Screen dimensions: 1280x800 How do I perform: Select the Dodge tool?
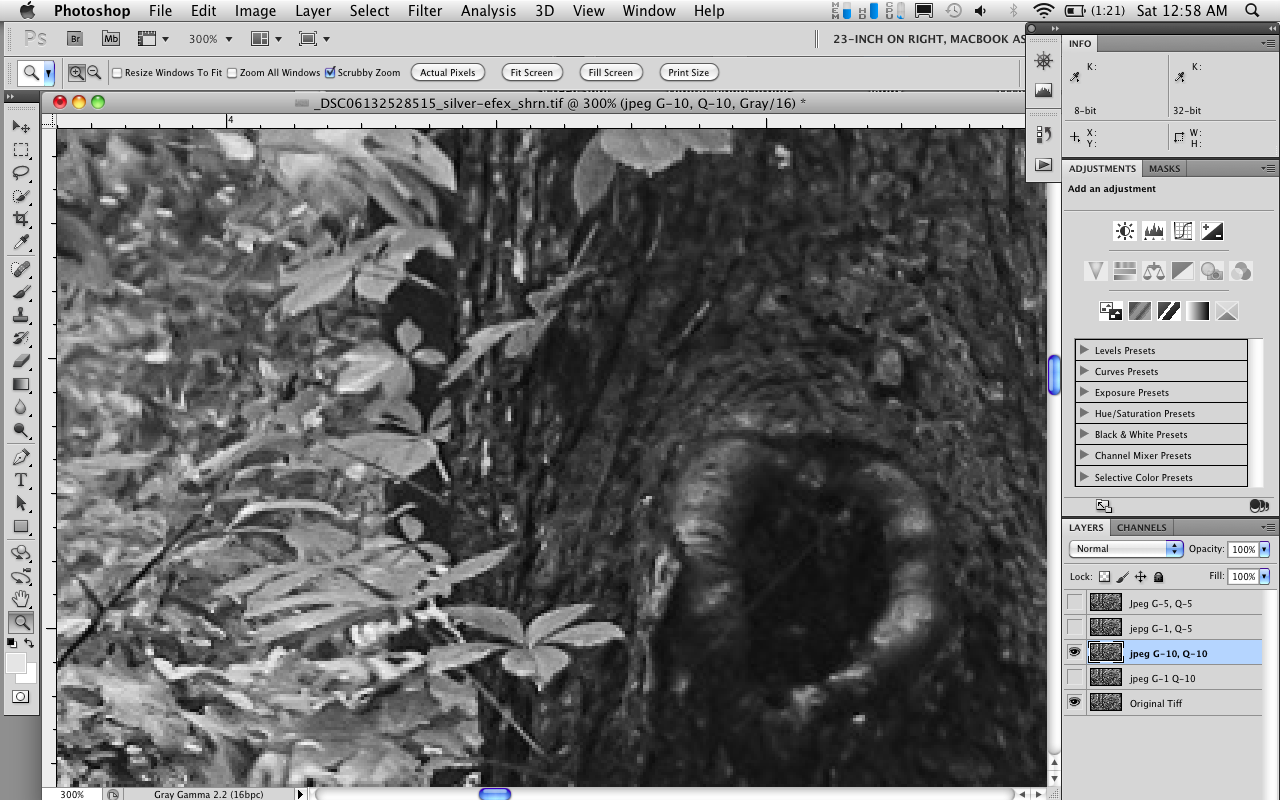pos(20,431)
